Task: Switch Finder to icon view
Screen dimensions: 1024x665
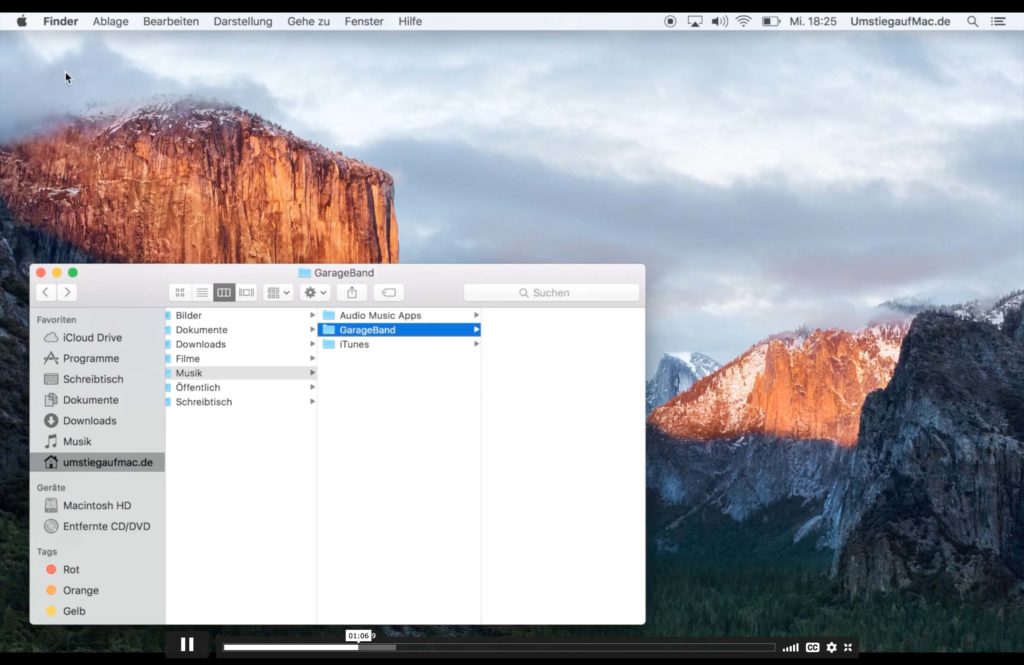Action: click(180, 293)
